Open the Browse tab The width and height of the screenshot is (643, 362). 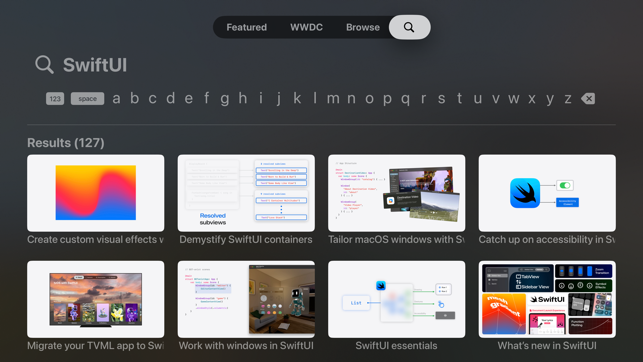point(363,27)
